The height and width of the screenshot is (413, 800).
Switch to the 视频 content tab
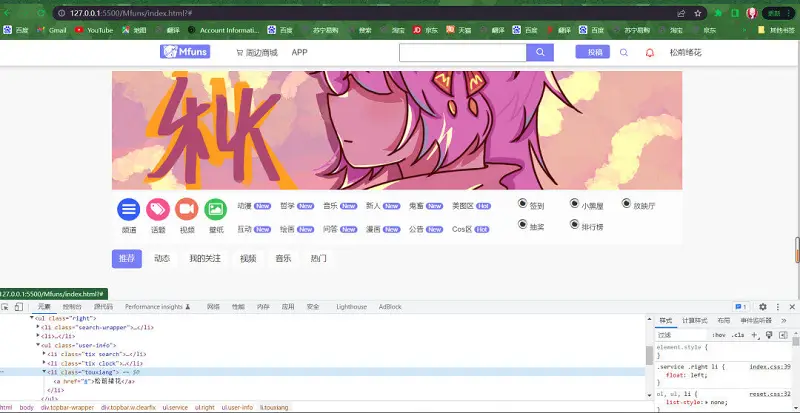[248, 258]
